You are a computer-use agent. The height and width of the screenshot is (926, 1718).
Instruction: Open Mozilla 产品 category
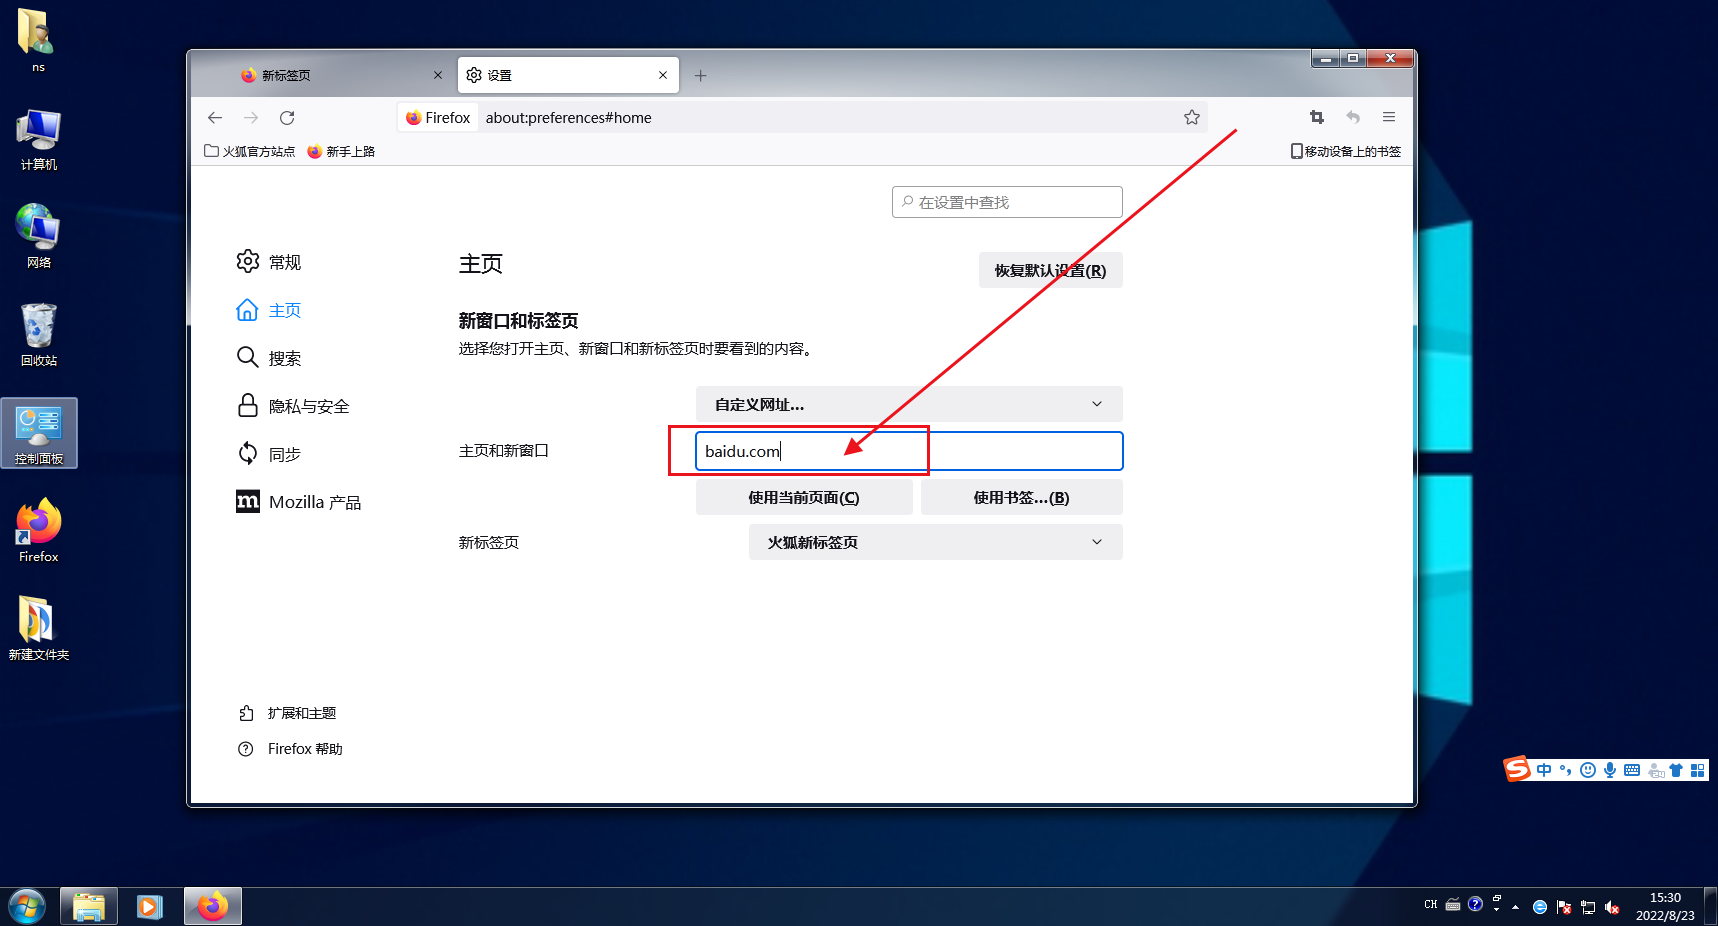pyautogui.click(x=299, y=502)
